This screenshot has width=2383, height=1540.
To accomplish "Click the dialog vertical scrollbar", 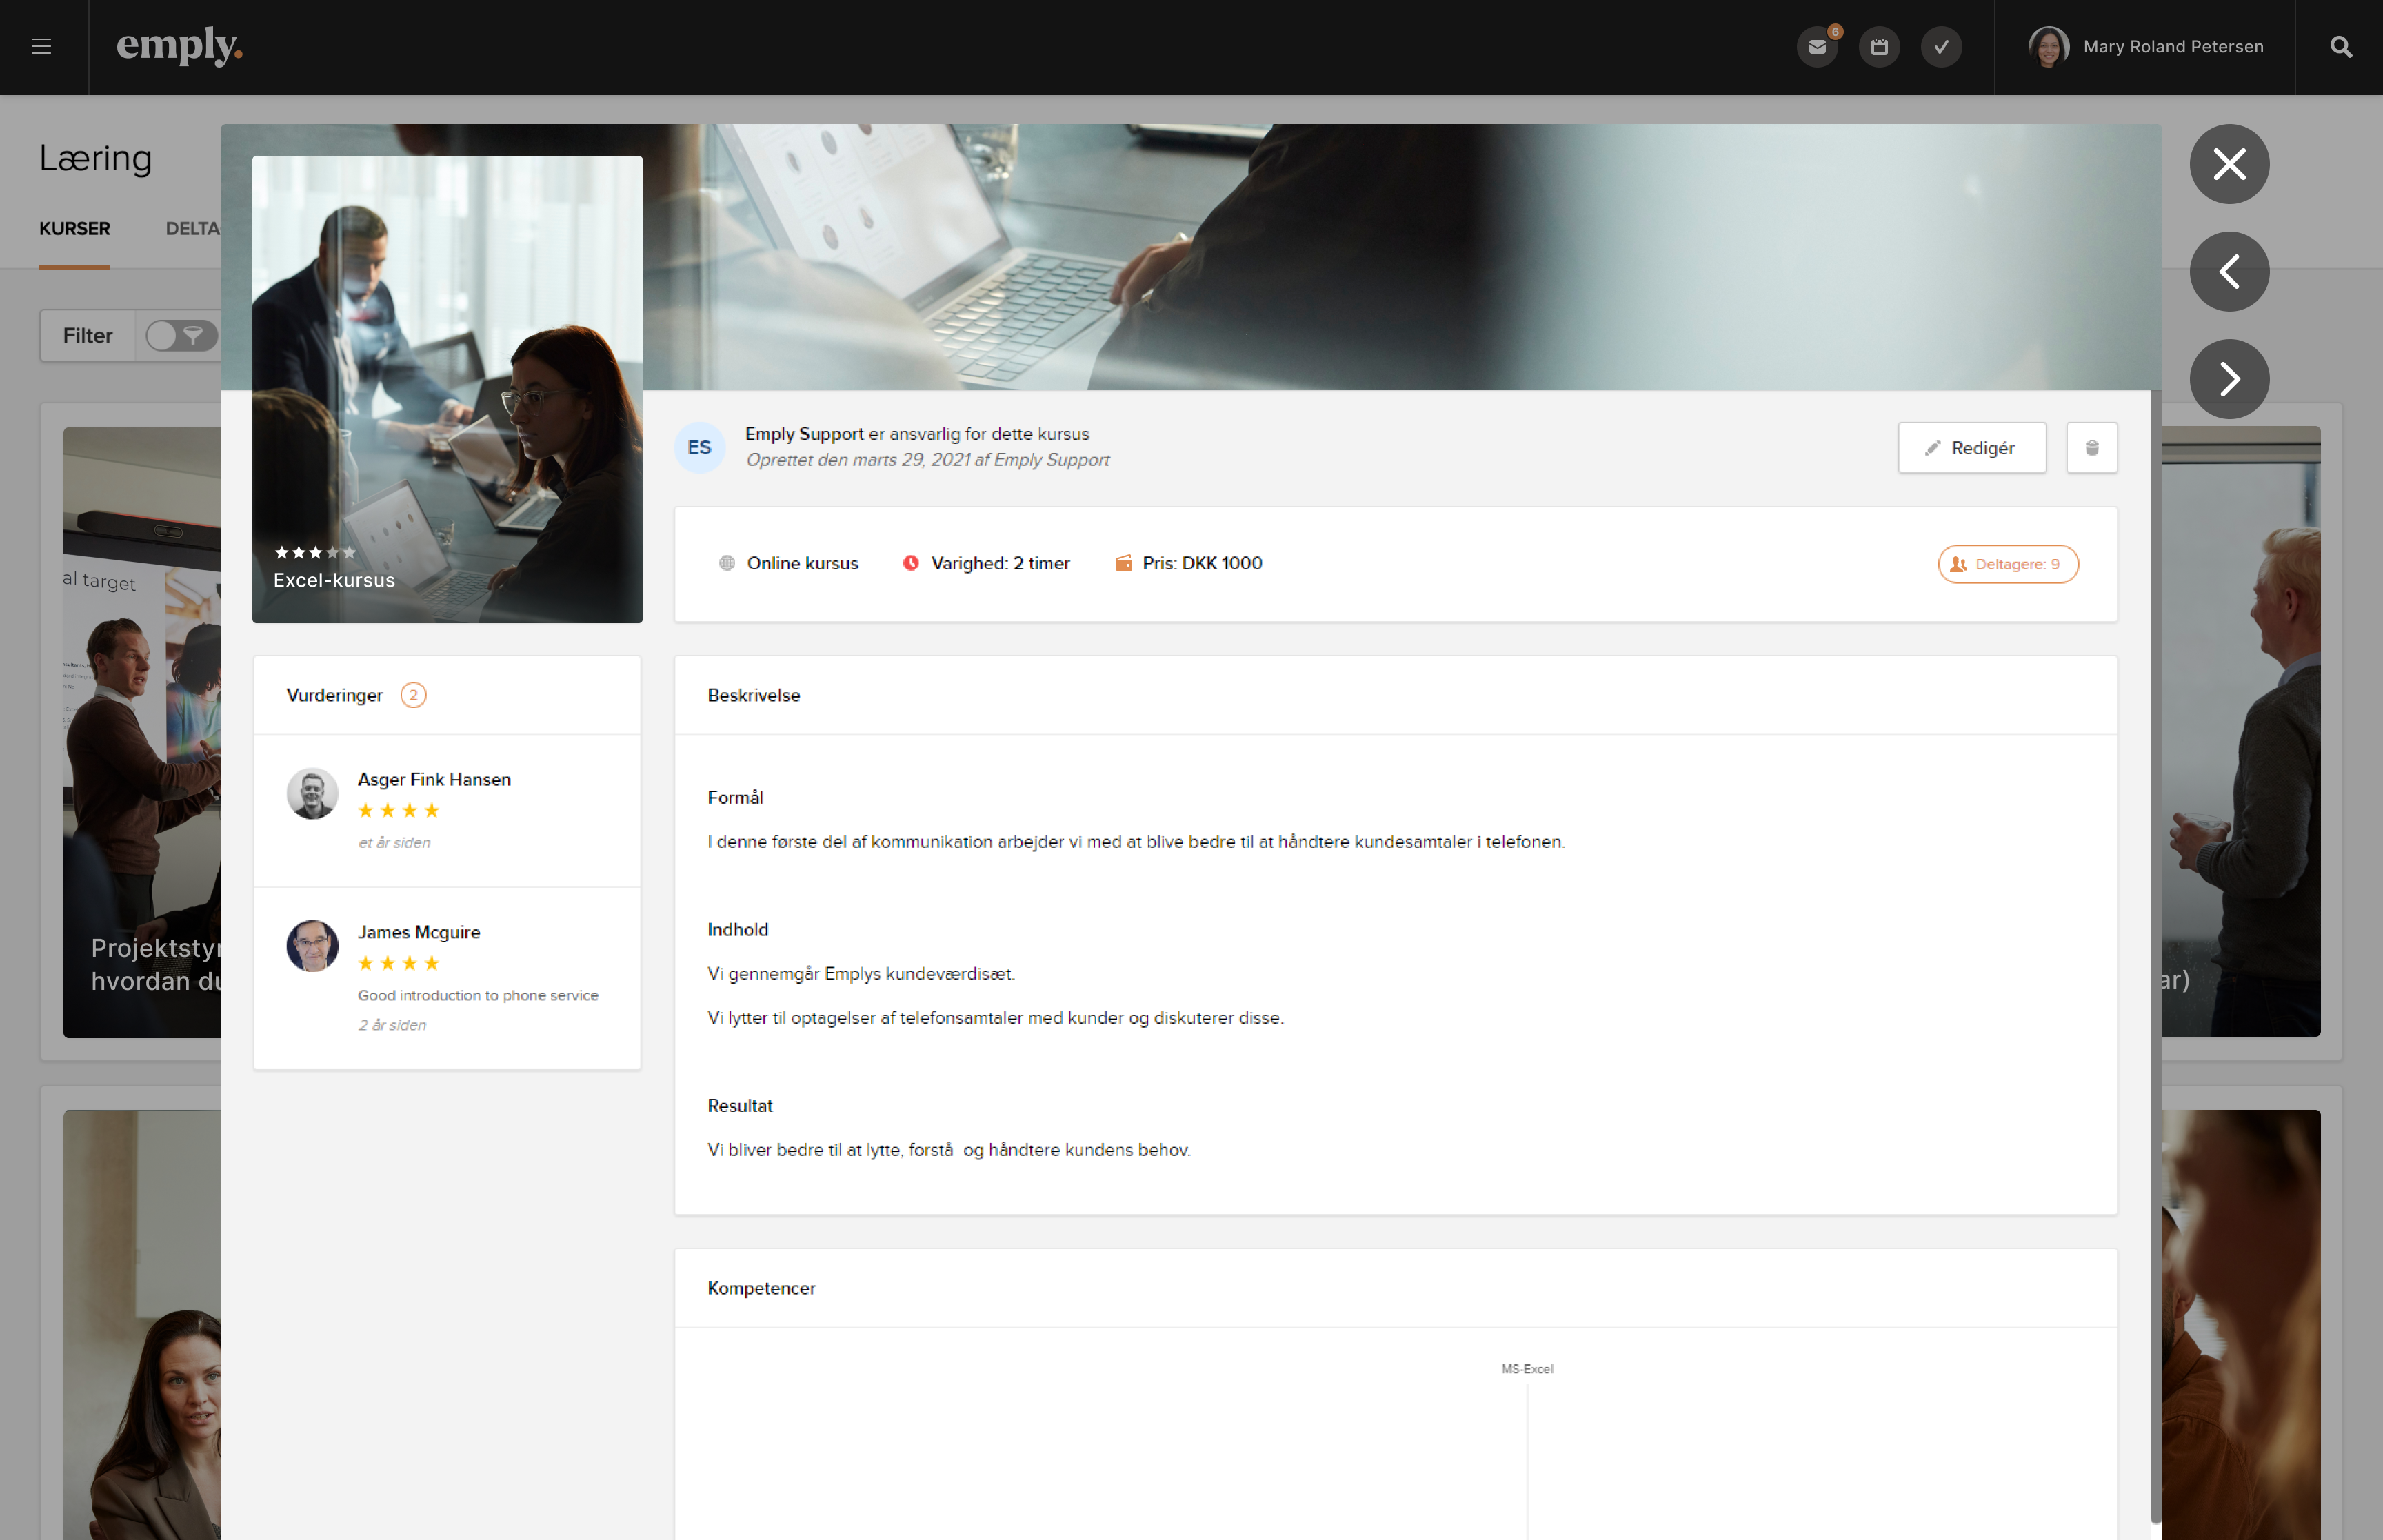I will pos(2155,957).
